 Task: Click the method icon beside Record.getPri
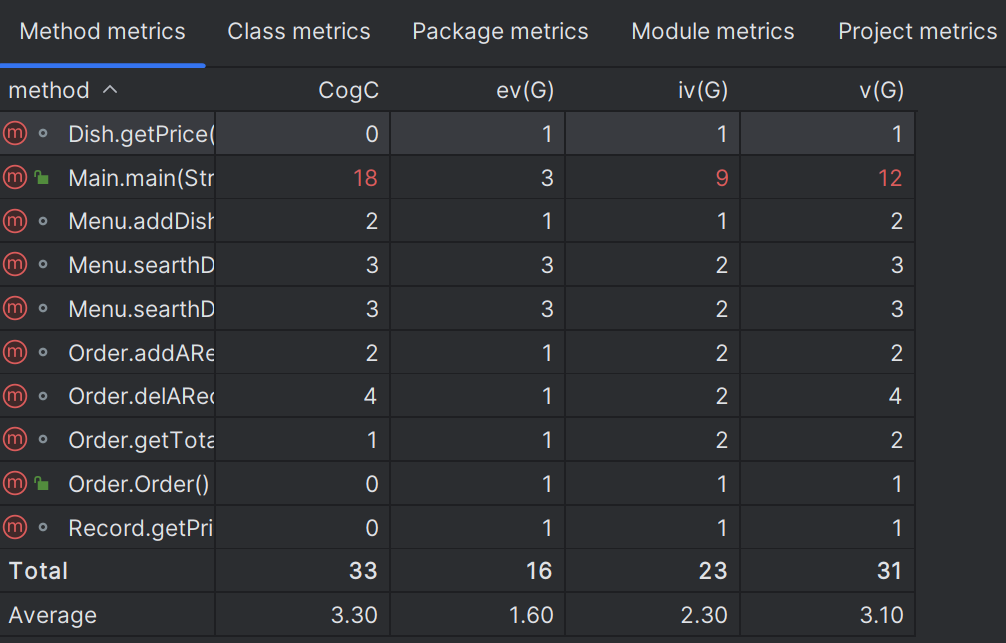coord(14,527)
